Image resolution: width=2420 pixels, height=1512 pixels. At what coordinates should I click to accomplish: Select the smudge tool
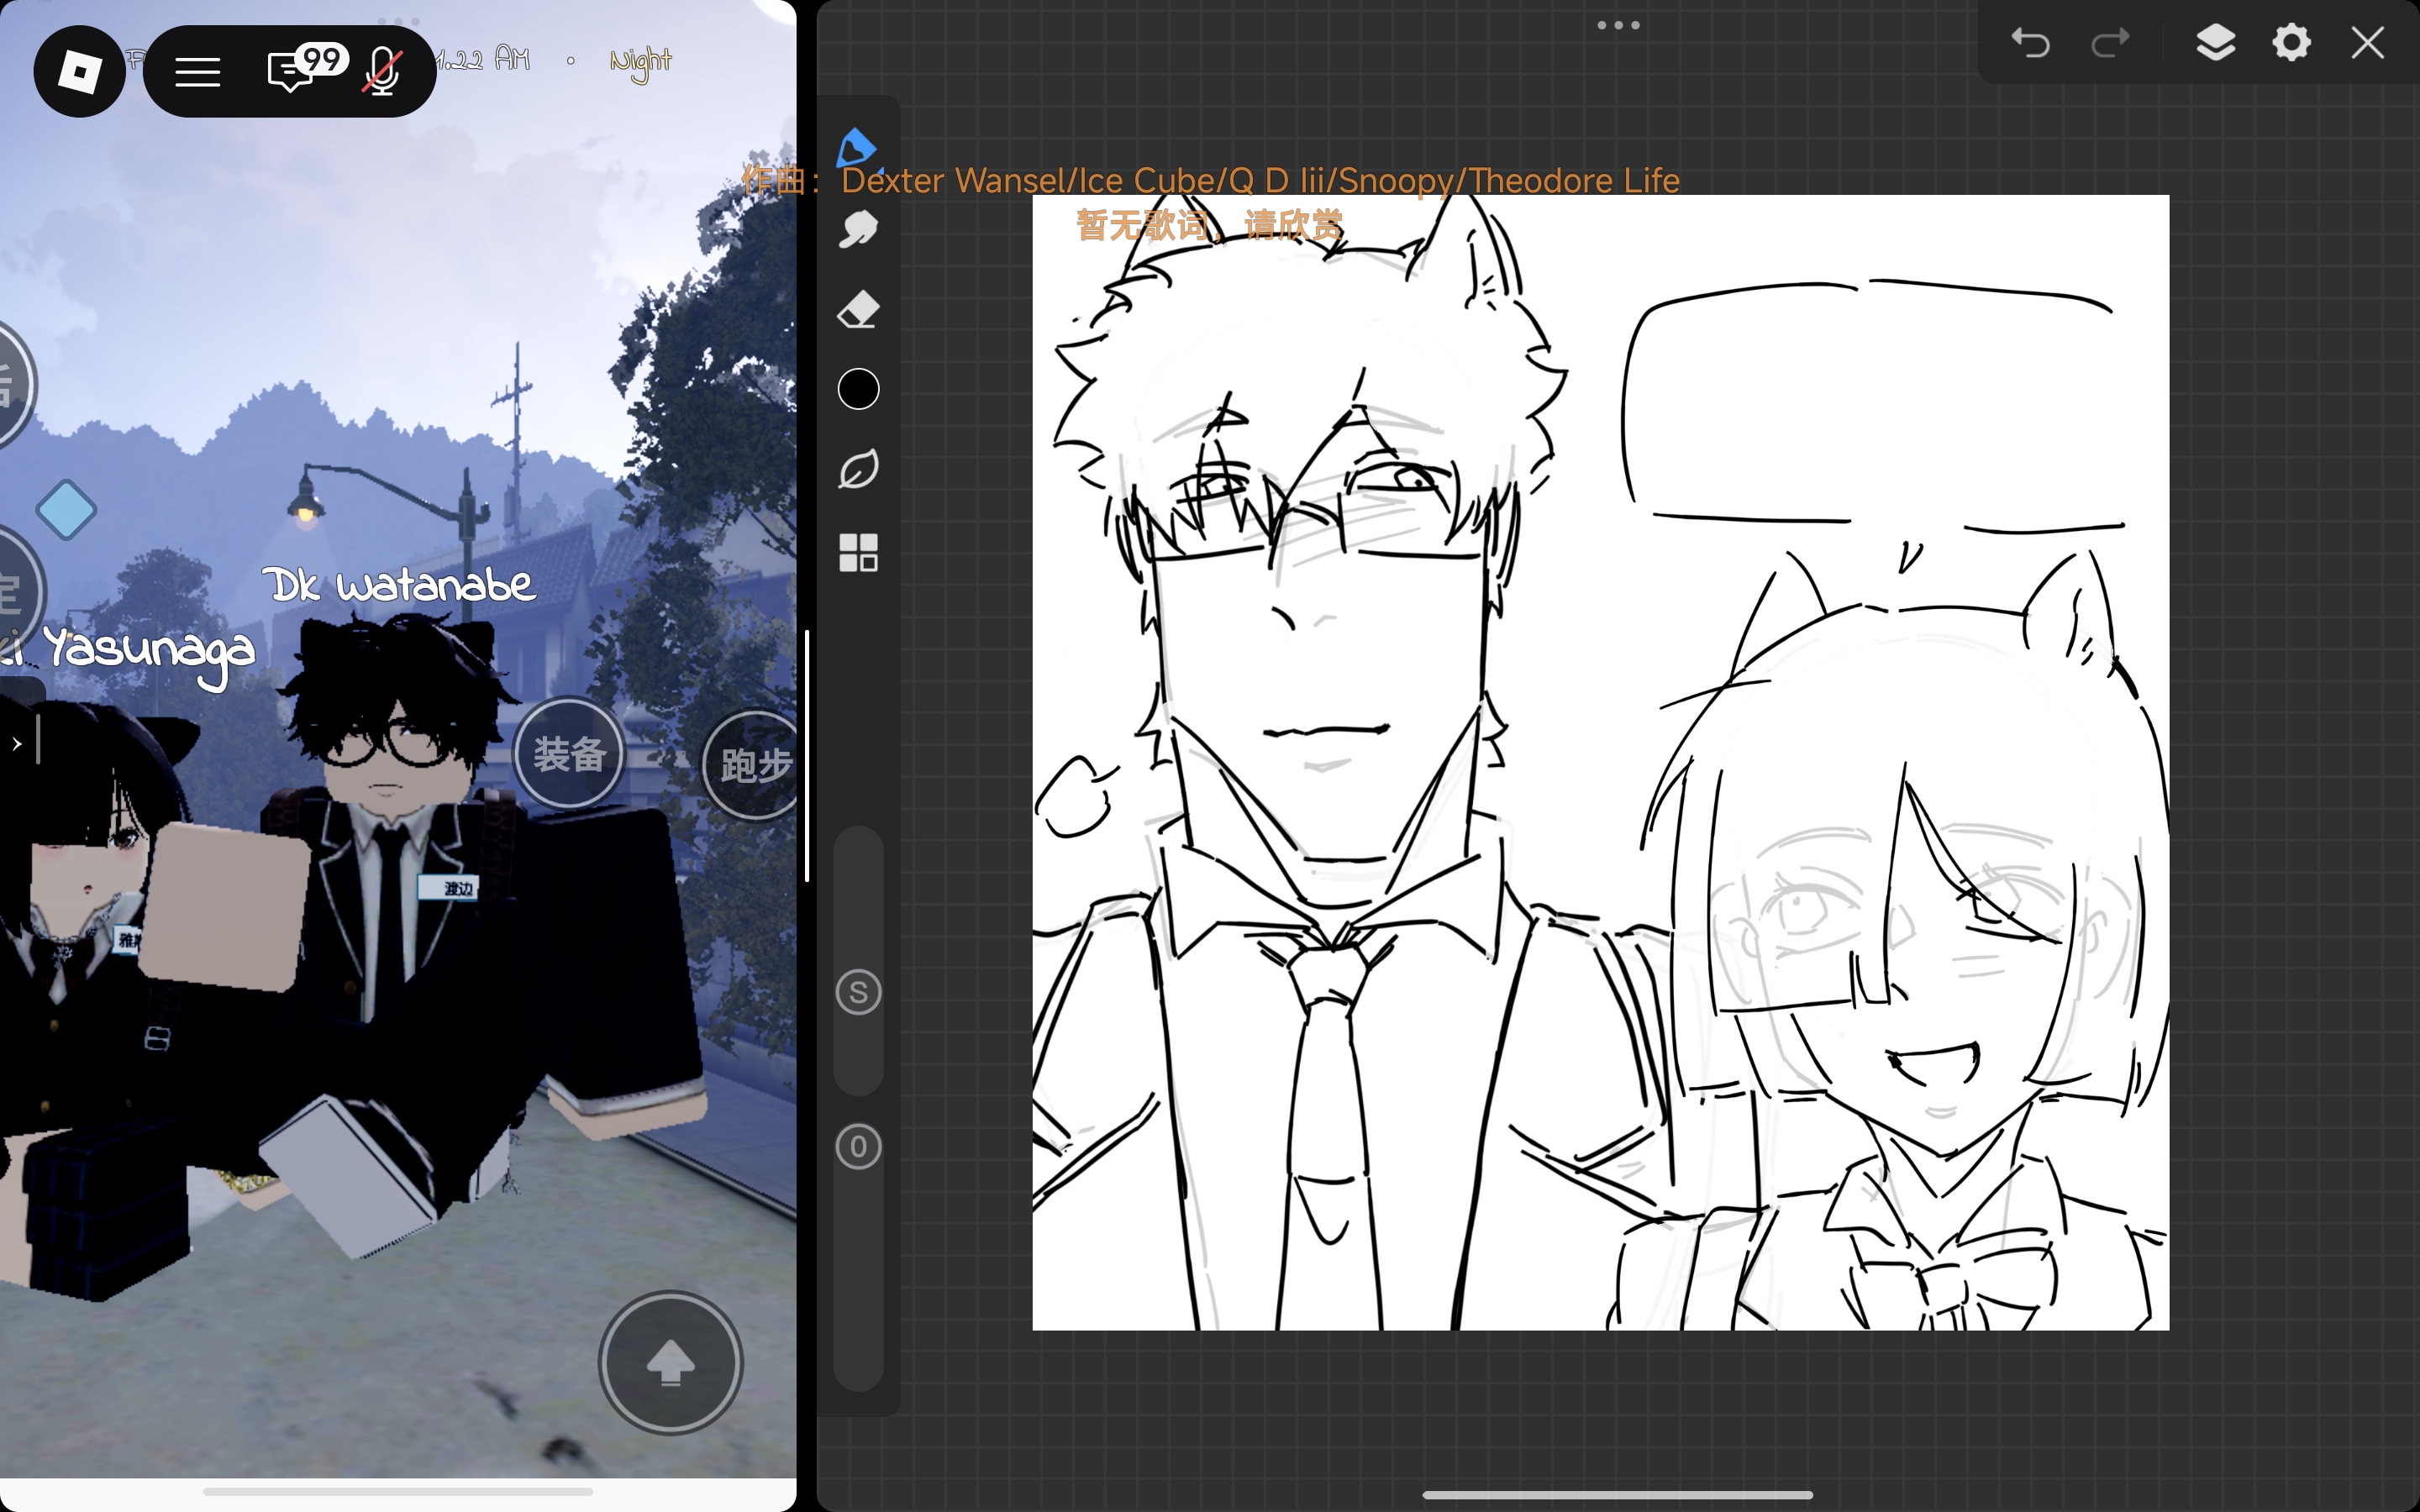858,230
